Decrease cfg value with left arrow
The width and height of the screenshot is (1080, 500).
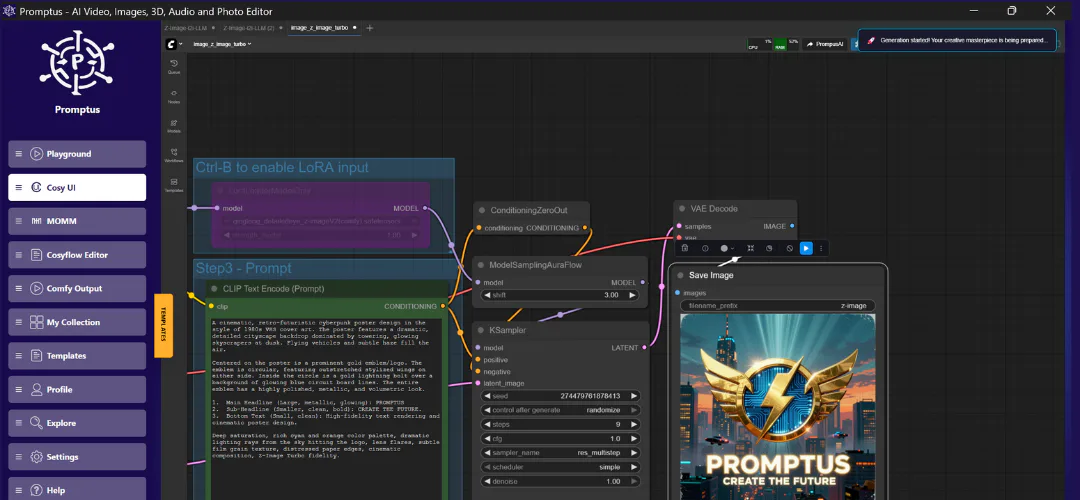[x=488, y=439]
